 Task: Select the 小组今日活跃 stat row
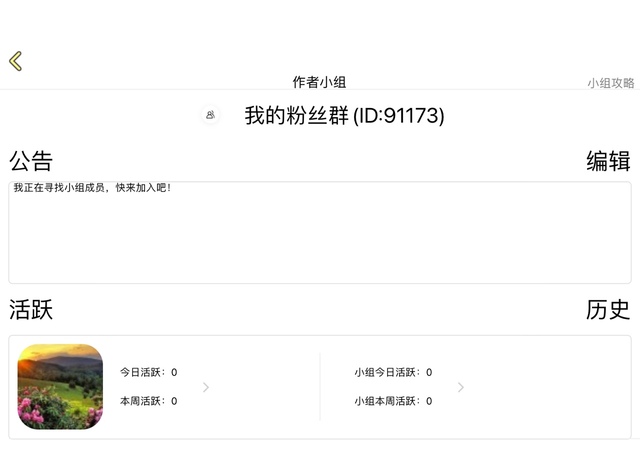(393, 372)
